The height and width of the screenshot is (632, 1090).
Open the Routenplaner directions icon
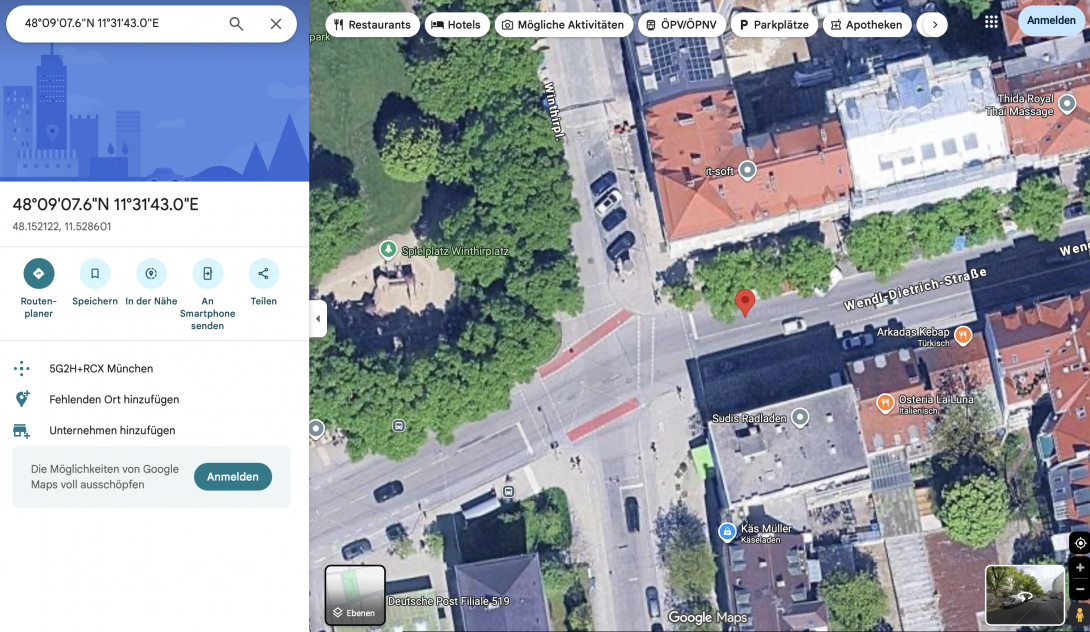pos(39,273)
